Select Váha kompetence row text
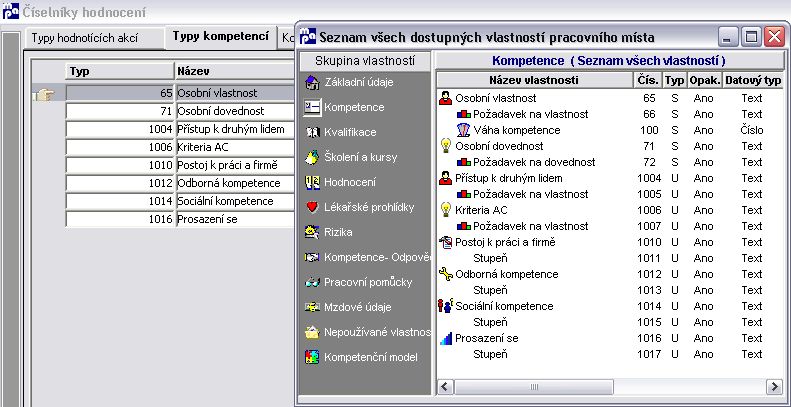The width and height of the screenshot is (791, 407). [517, 130]
